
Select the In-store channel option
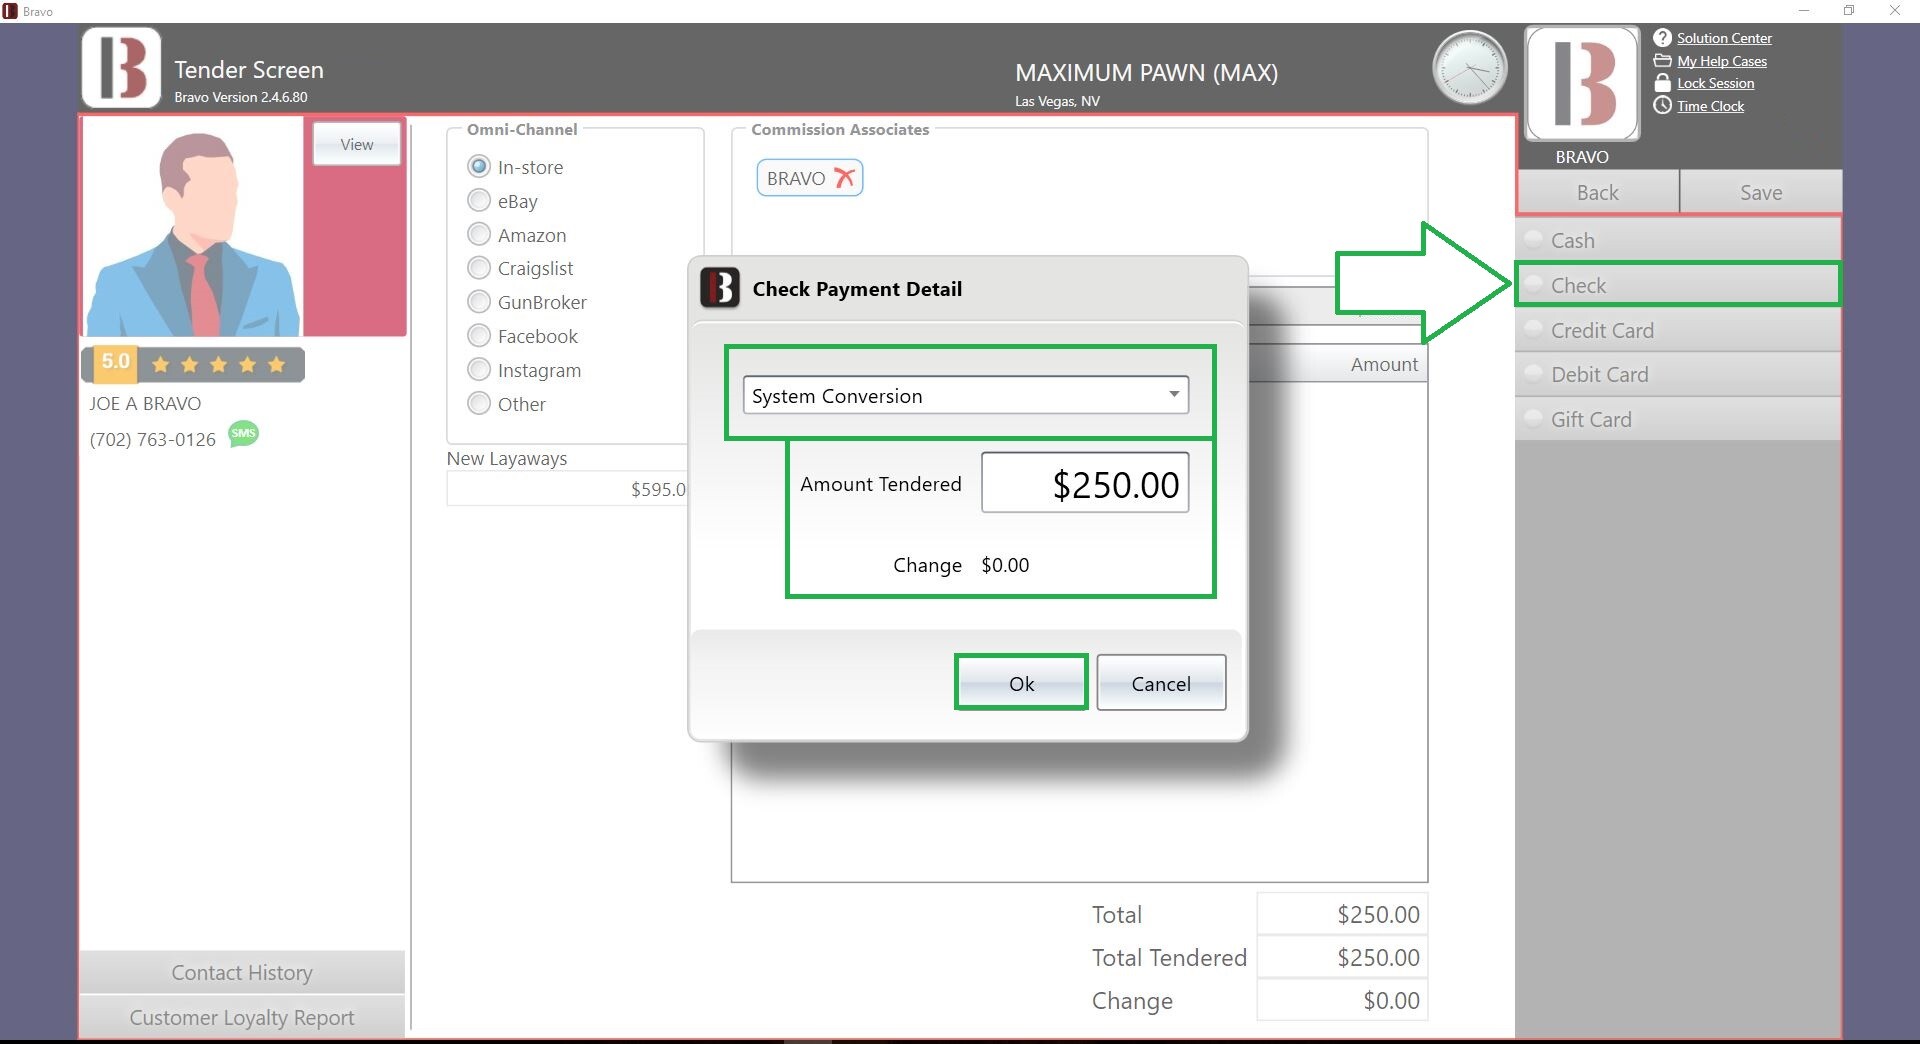click(x=479, y=166)
